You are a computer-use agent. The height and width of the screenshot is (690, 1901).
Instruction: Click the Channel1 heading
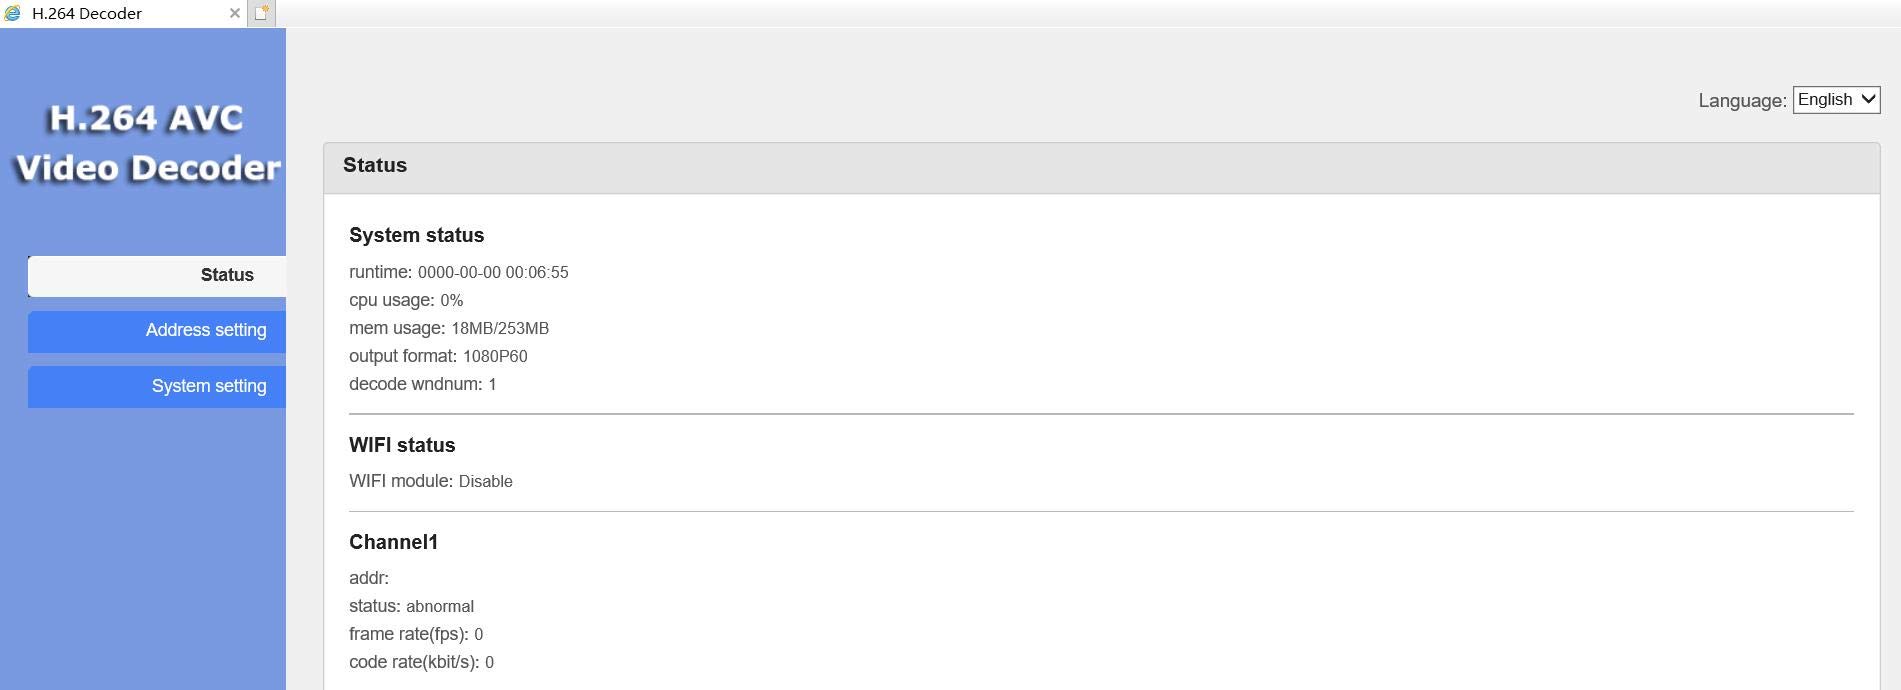click(393, 543)
